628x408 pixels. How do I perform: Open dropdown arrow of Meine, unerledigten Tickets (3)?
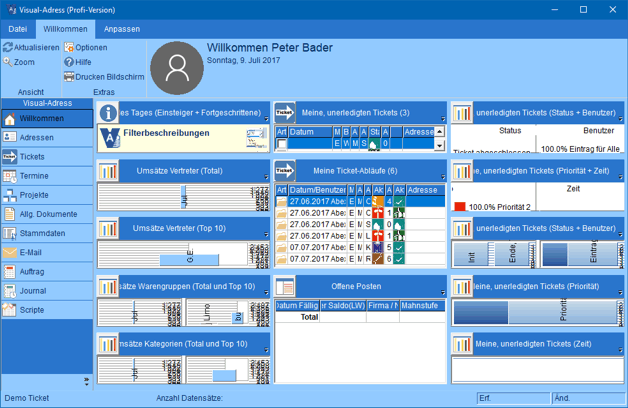pos(443,119)
